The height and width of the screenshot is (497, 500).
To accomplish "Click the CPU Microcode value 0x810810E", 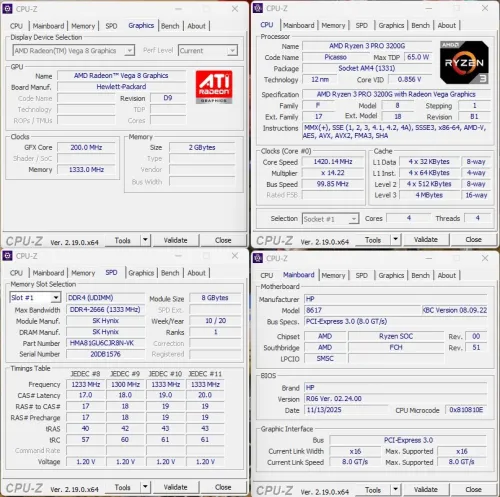I will tap(466, 410).
